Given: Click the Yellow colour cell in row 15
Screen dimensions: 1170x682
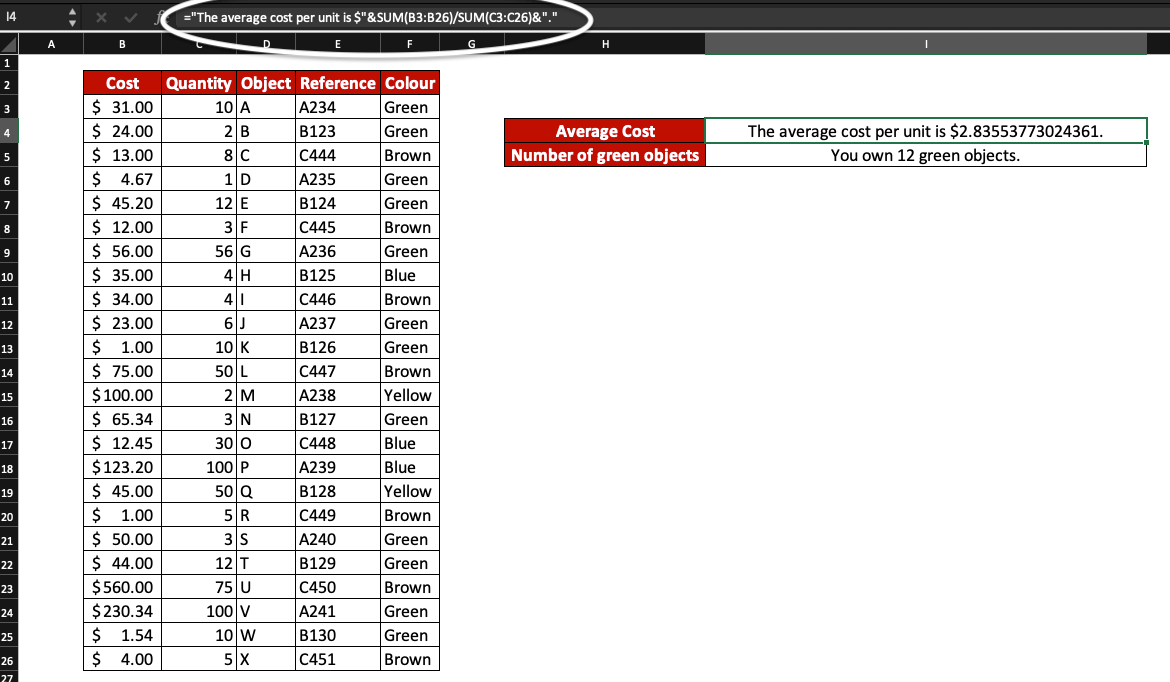Looking at the screenshot, I should pos(408,395).
